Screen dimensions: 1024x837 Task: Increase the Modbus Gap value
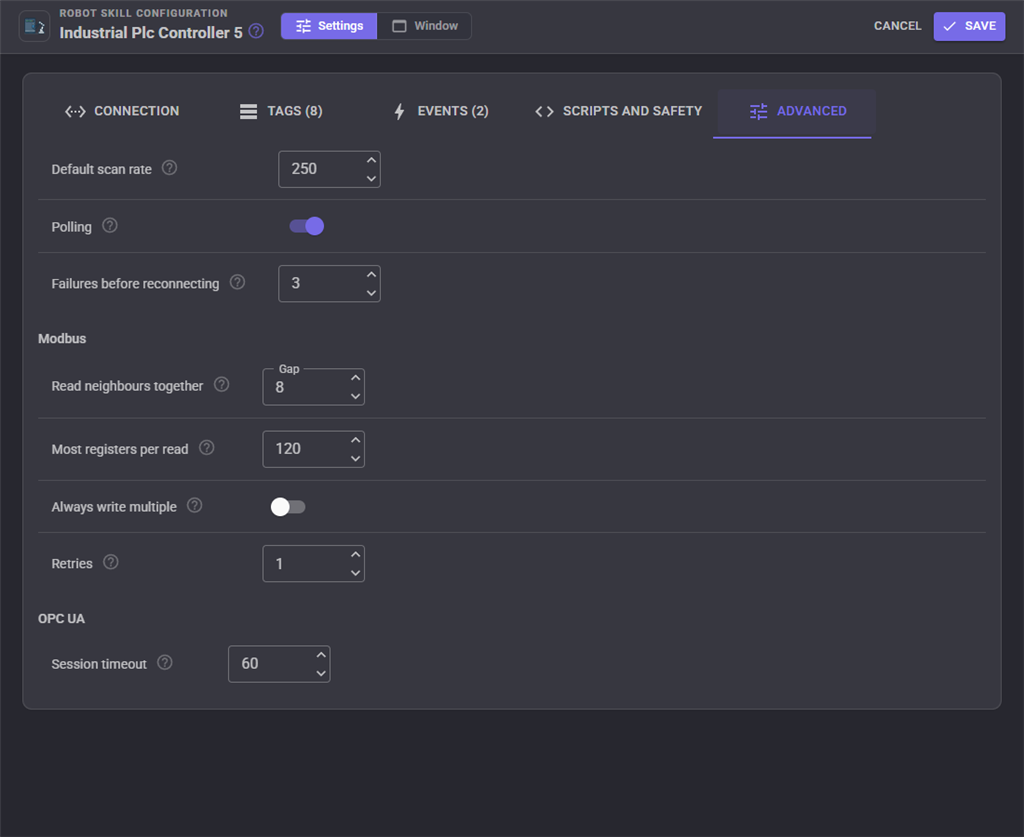355,378
